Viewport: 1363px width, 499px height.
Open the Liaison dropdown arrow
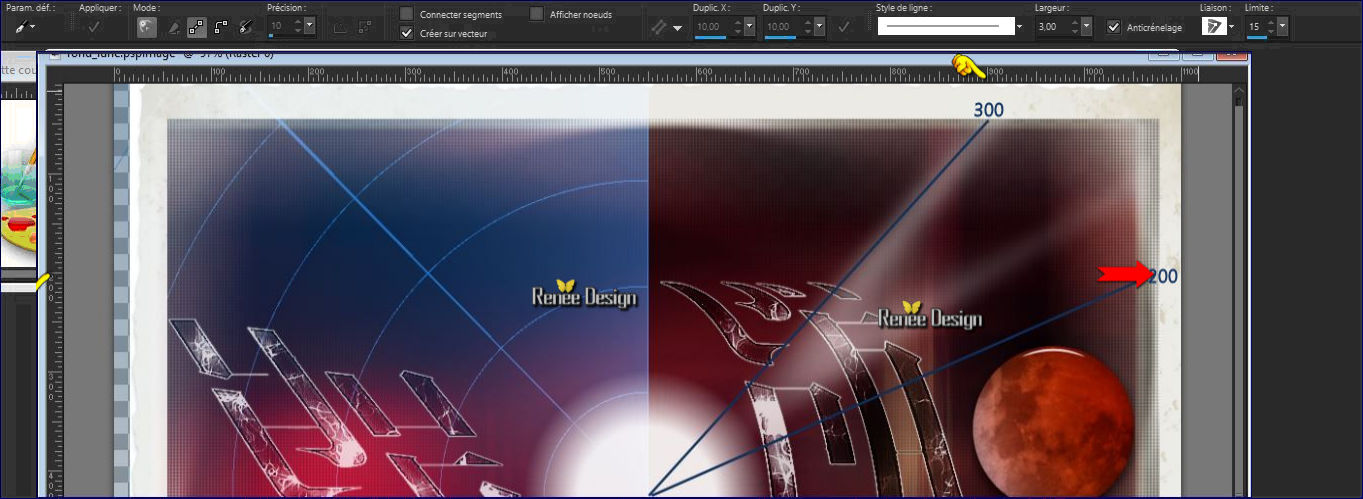click(x=1232, y=27)
